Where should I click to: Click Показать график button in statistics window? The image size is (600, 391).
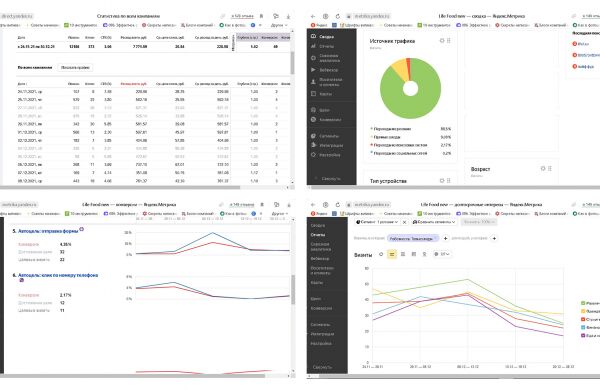point(75,67)
